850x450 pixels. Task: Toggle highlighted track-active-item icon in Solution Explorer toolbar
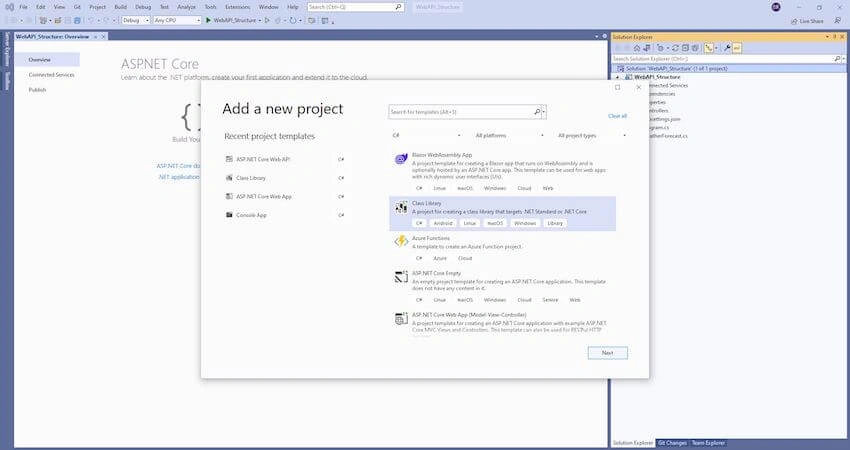(709, 48)
